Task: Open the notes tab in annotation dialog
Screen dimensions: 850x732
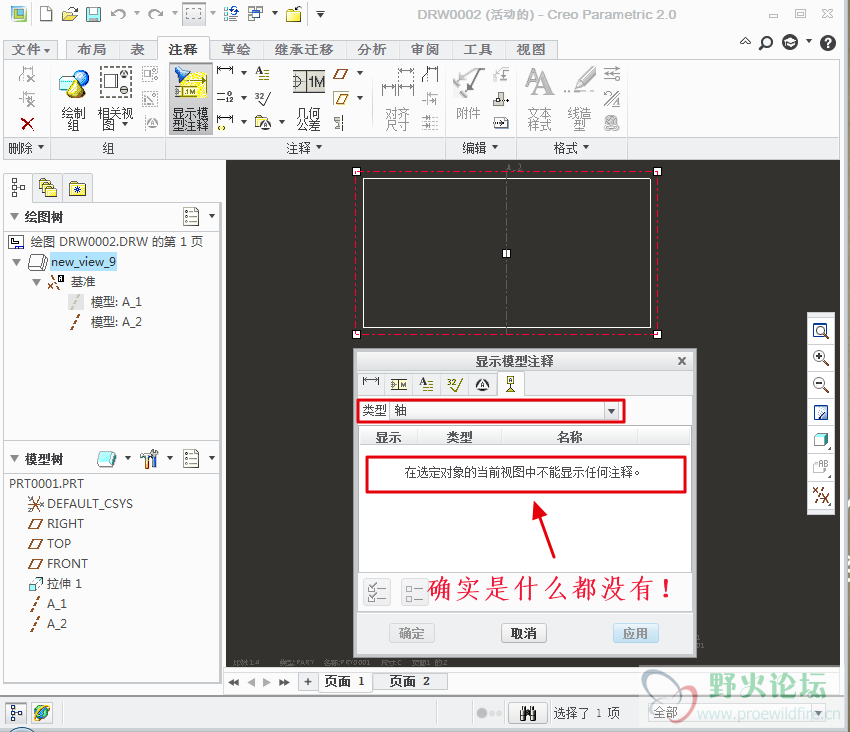Action: (427, 384)
